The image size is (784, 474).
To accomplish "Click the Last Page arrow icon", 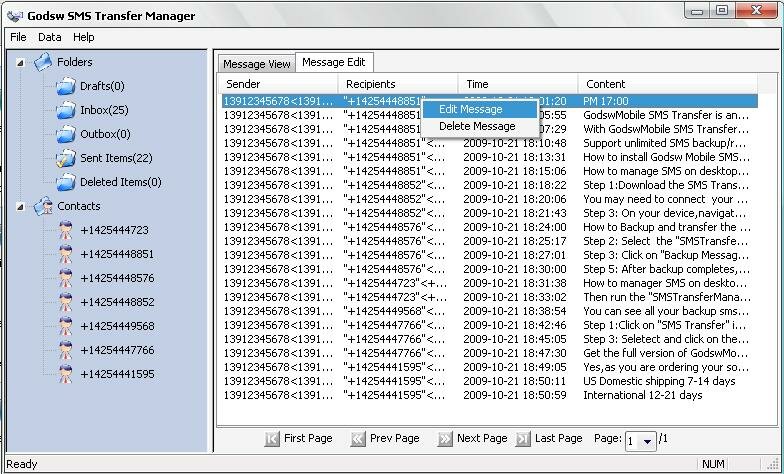I will pos(522,439).
